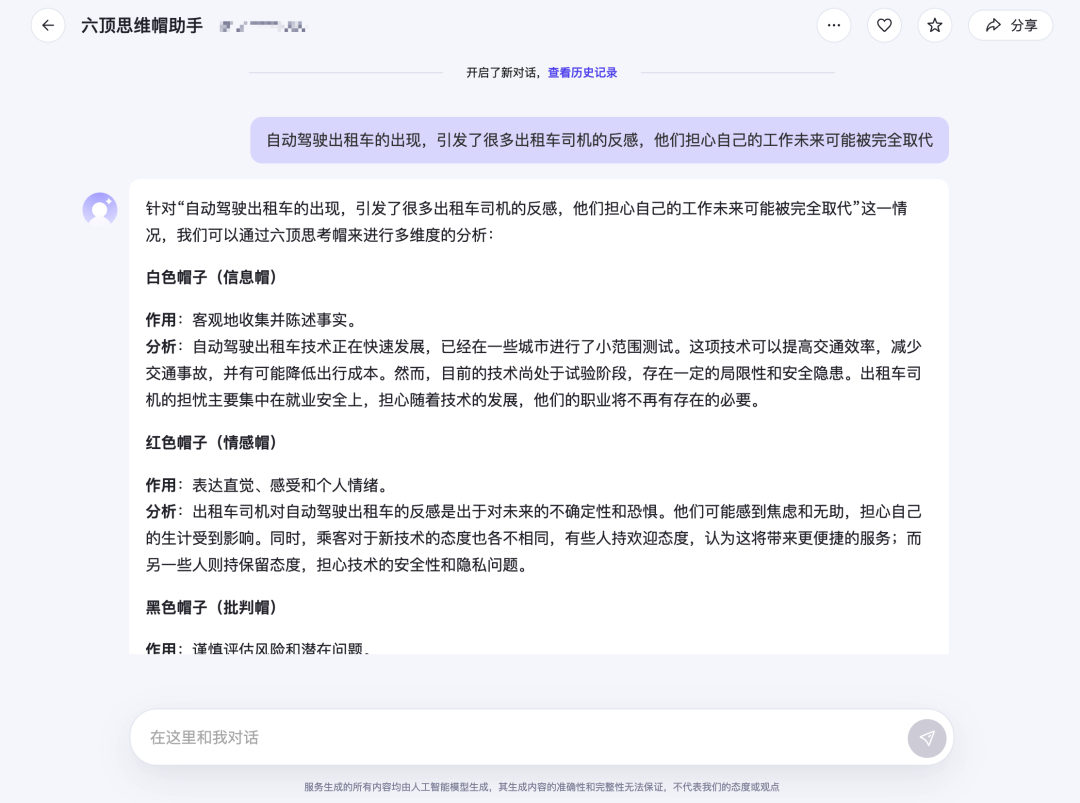
Task: Select the 六顶思维帽助手 title text
Action: click(x=142, y=26)
